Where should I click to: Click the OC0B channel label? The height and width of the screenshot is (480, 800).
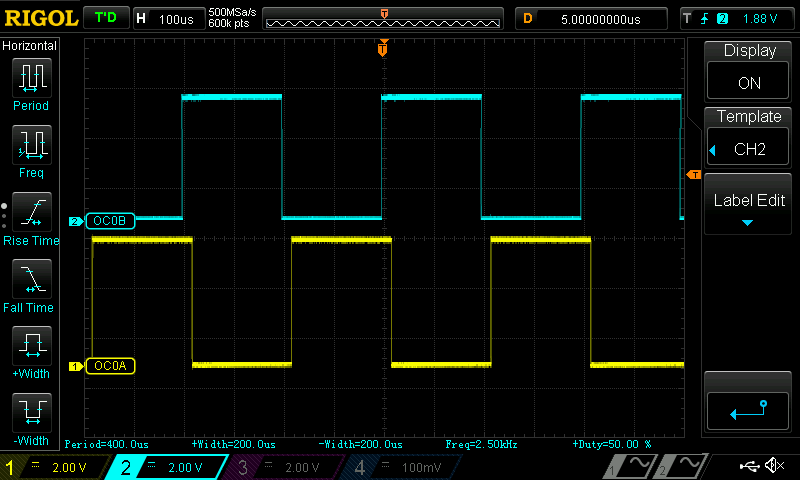110,221
